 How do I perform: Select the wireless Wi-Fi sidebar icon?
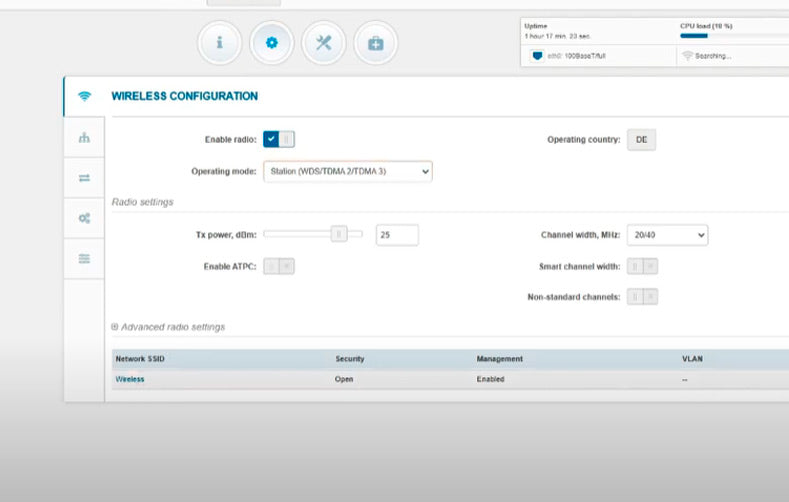point(84,96)
